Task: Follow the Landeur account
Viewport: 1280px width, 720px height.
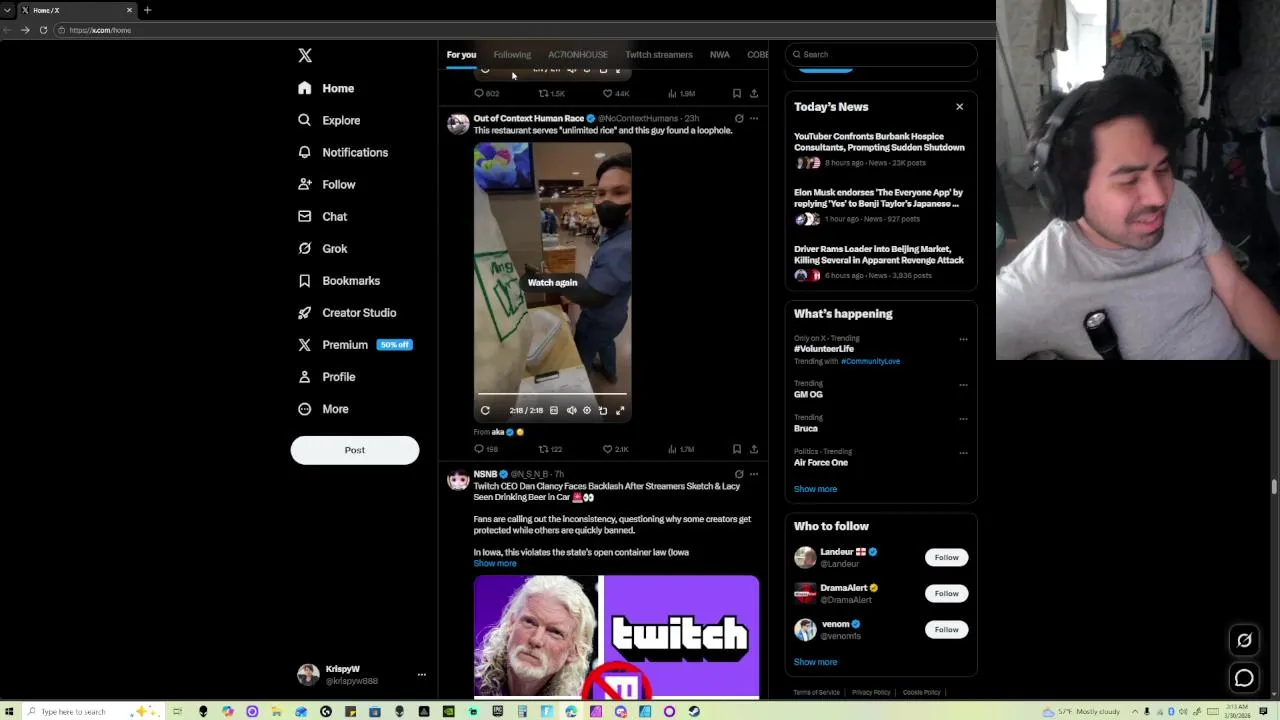Action: pyautogui.click(x=946, y=557)
